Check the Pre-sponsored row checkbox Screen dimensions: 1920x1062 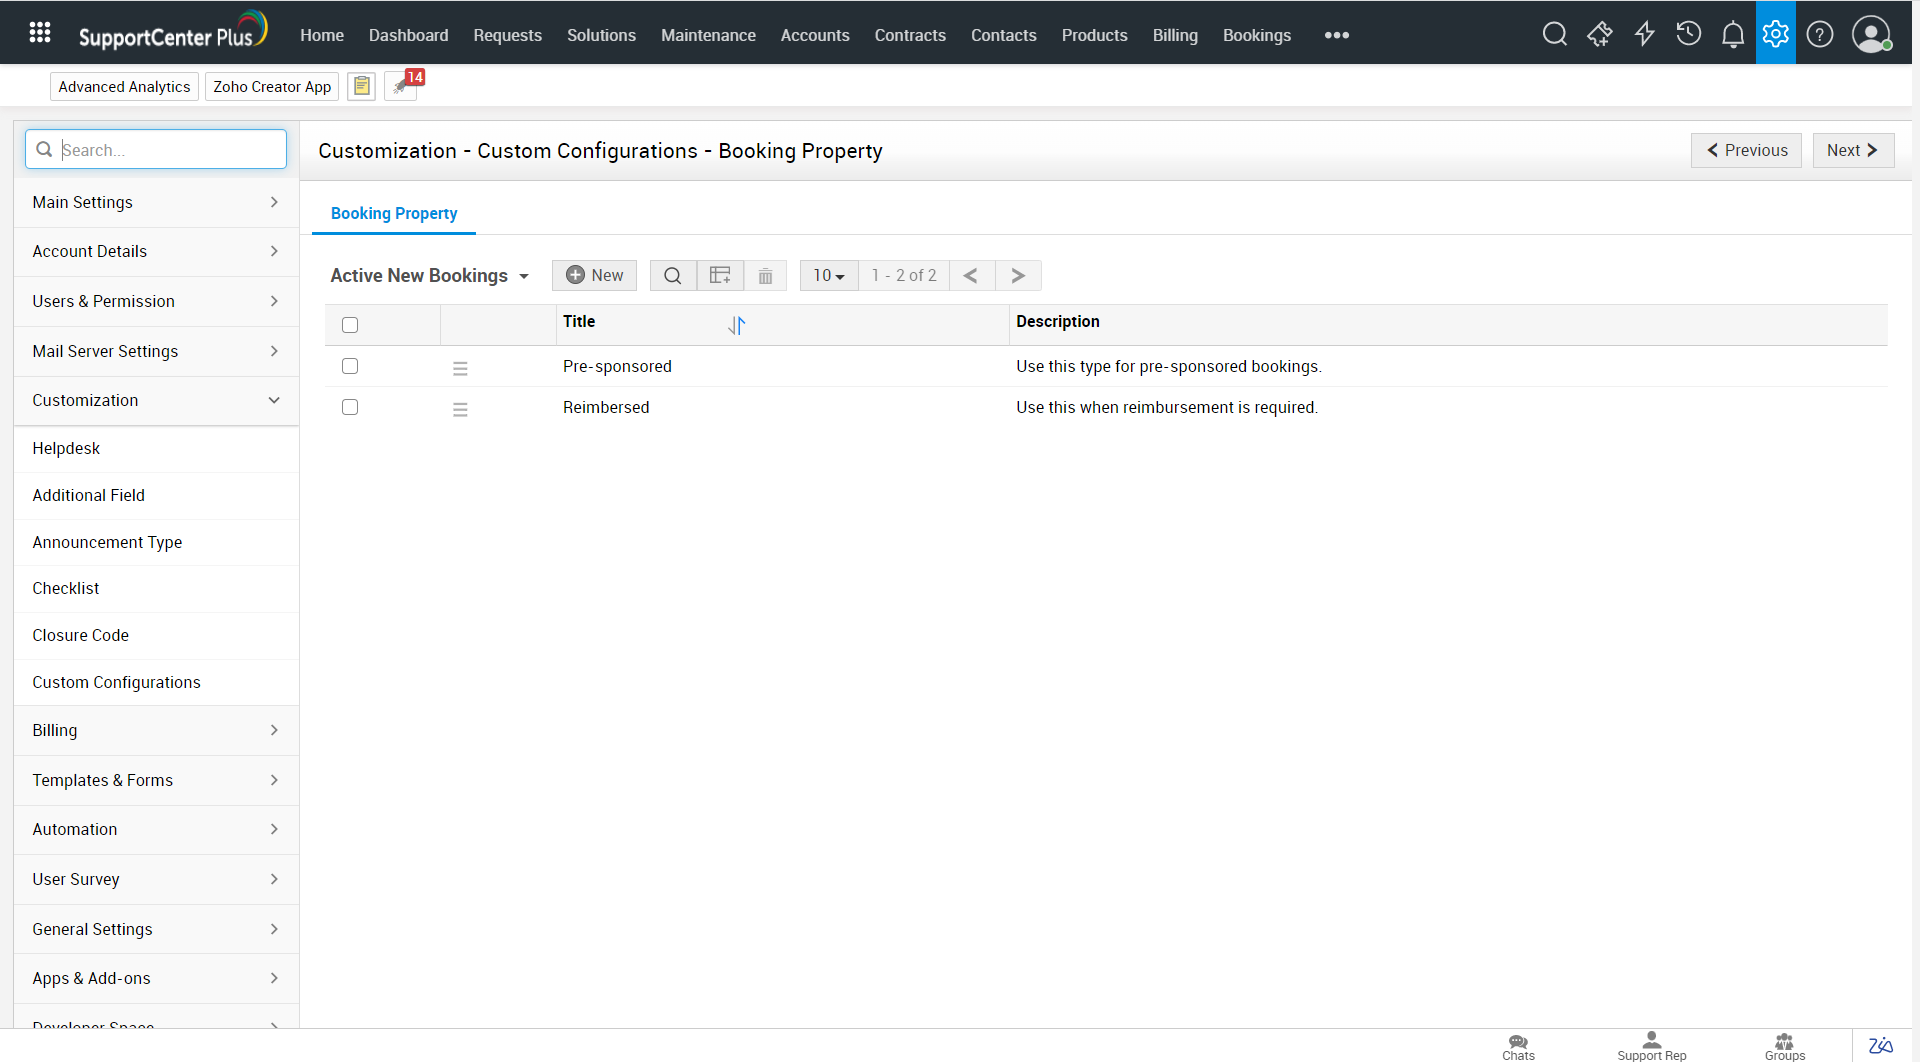(x=350, y=366)
